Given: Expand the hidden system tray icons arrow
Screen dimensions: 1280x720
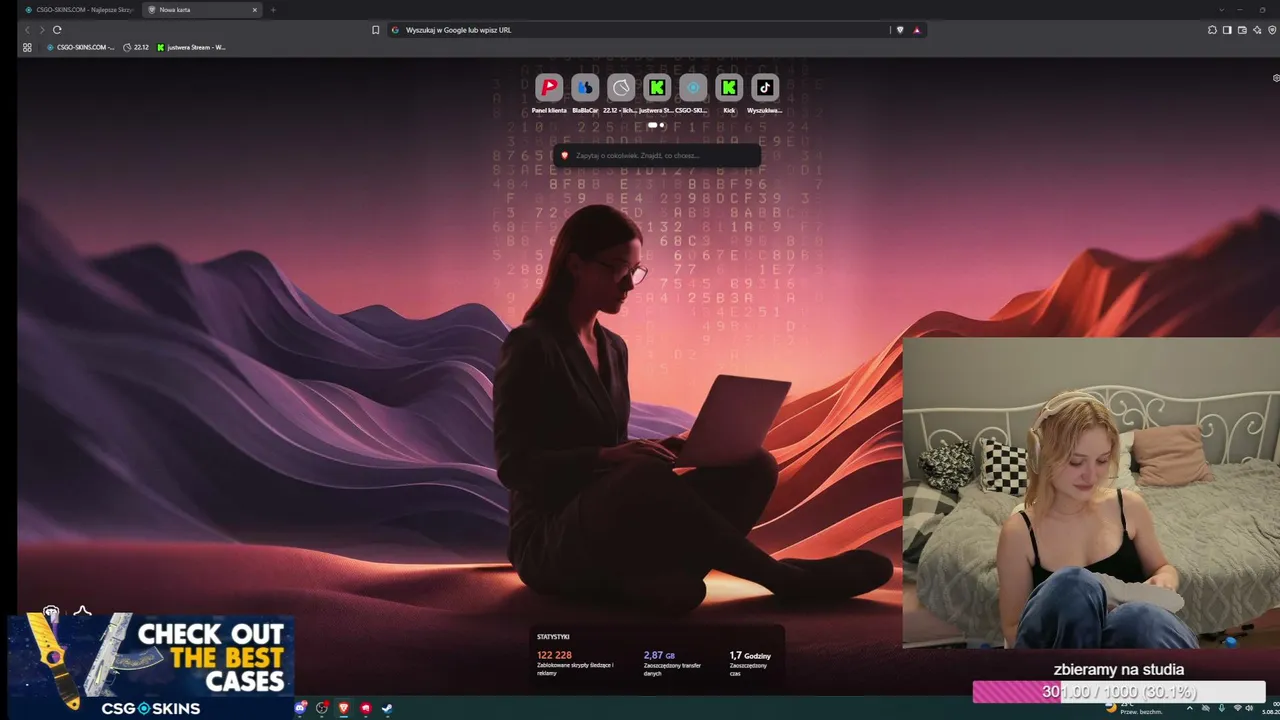Looking at the screenshot, I should 1189,708.
